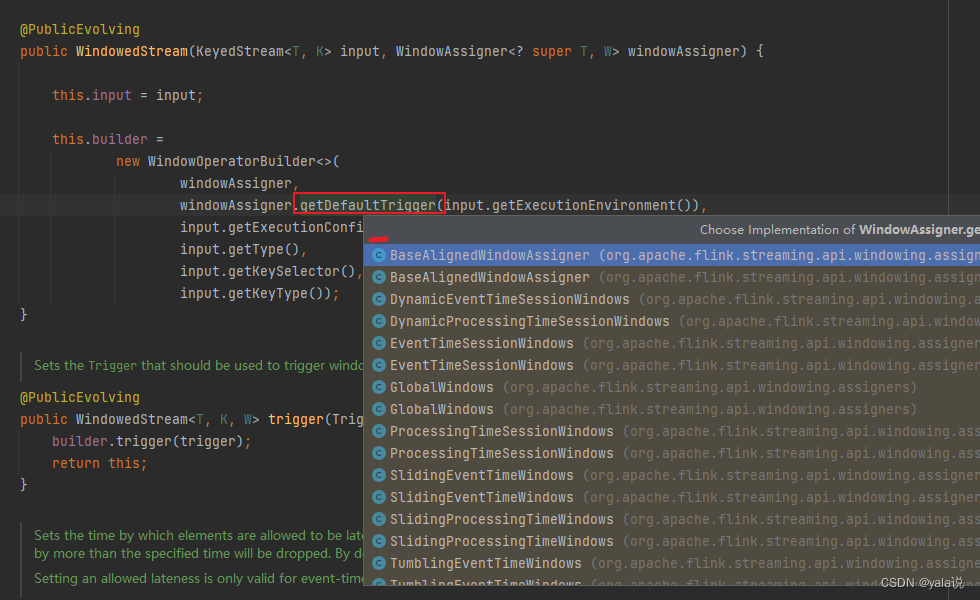Viewport: 980px width, 600px height.
Task: Click the 'Sets the Trigger that should be used' doc comment
Action: (x=199, y=366)
